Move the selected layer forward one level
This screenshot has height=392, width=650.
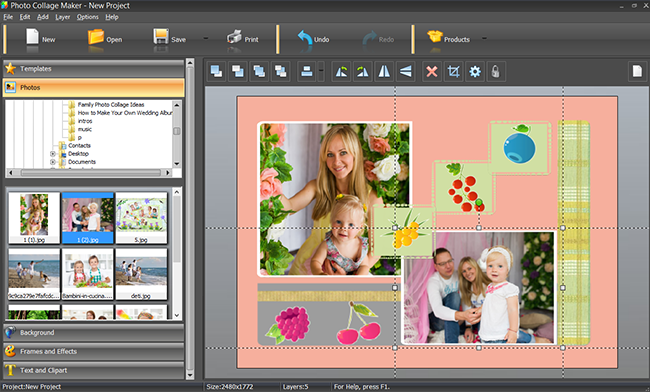260,72
